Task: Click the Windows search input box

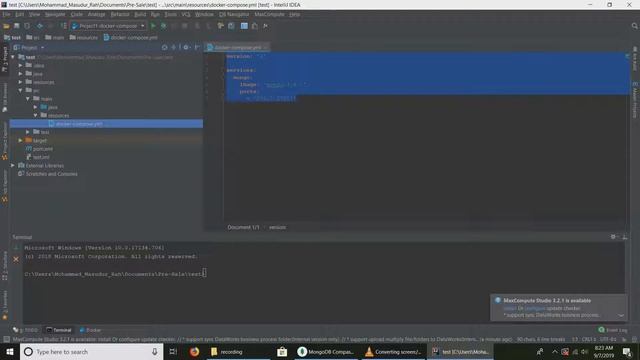Action: (91, 351)
